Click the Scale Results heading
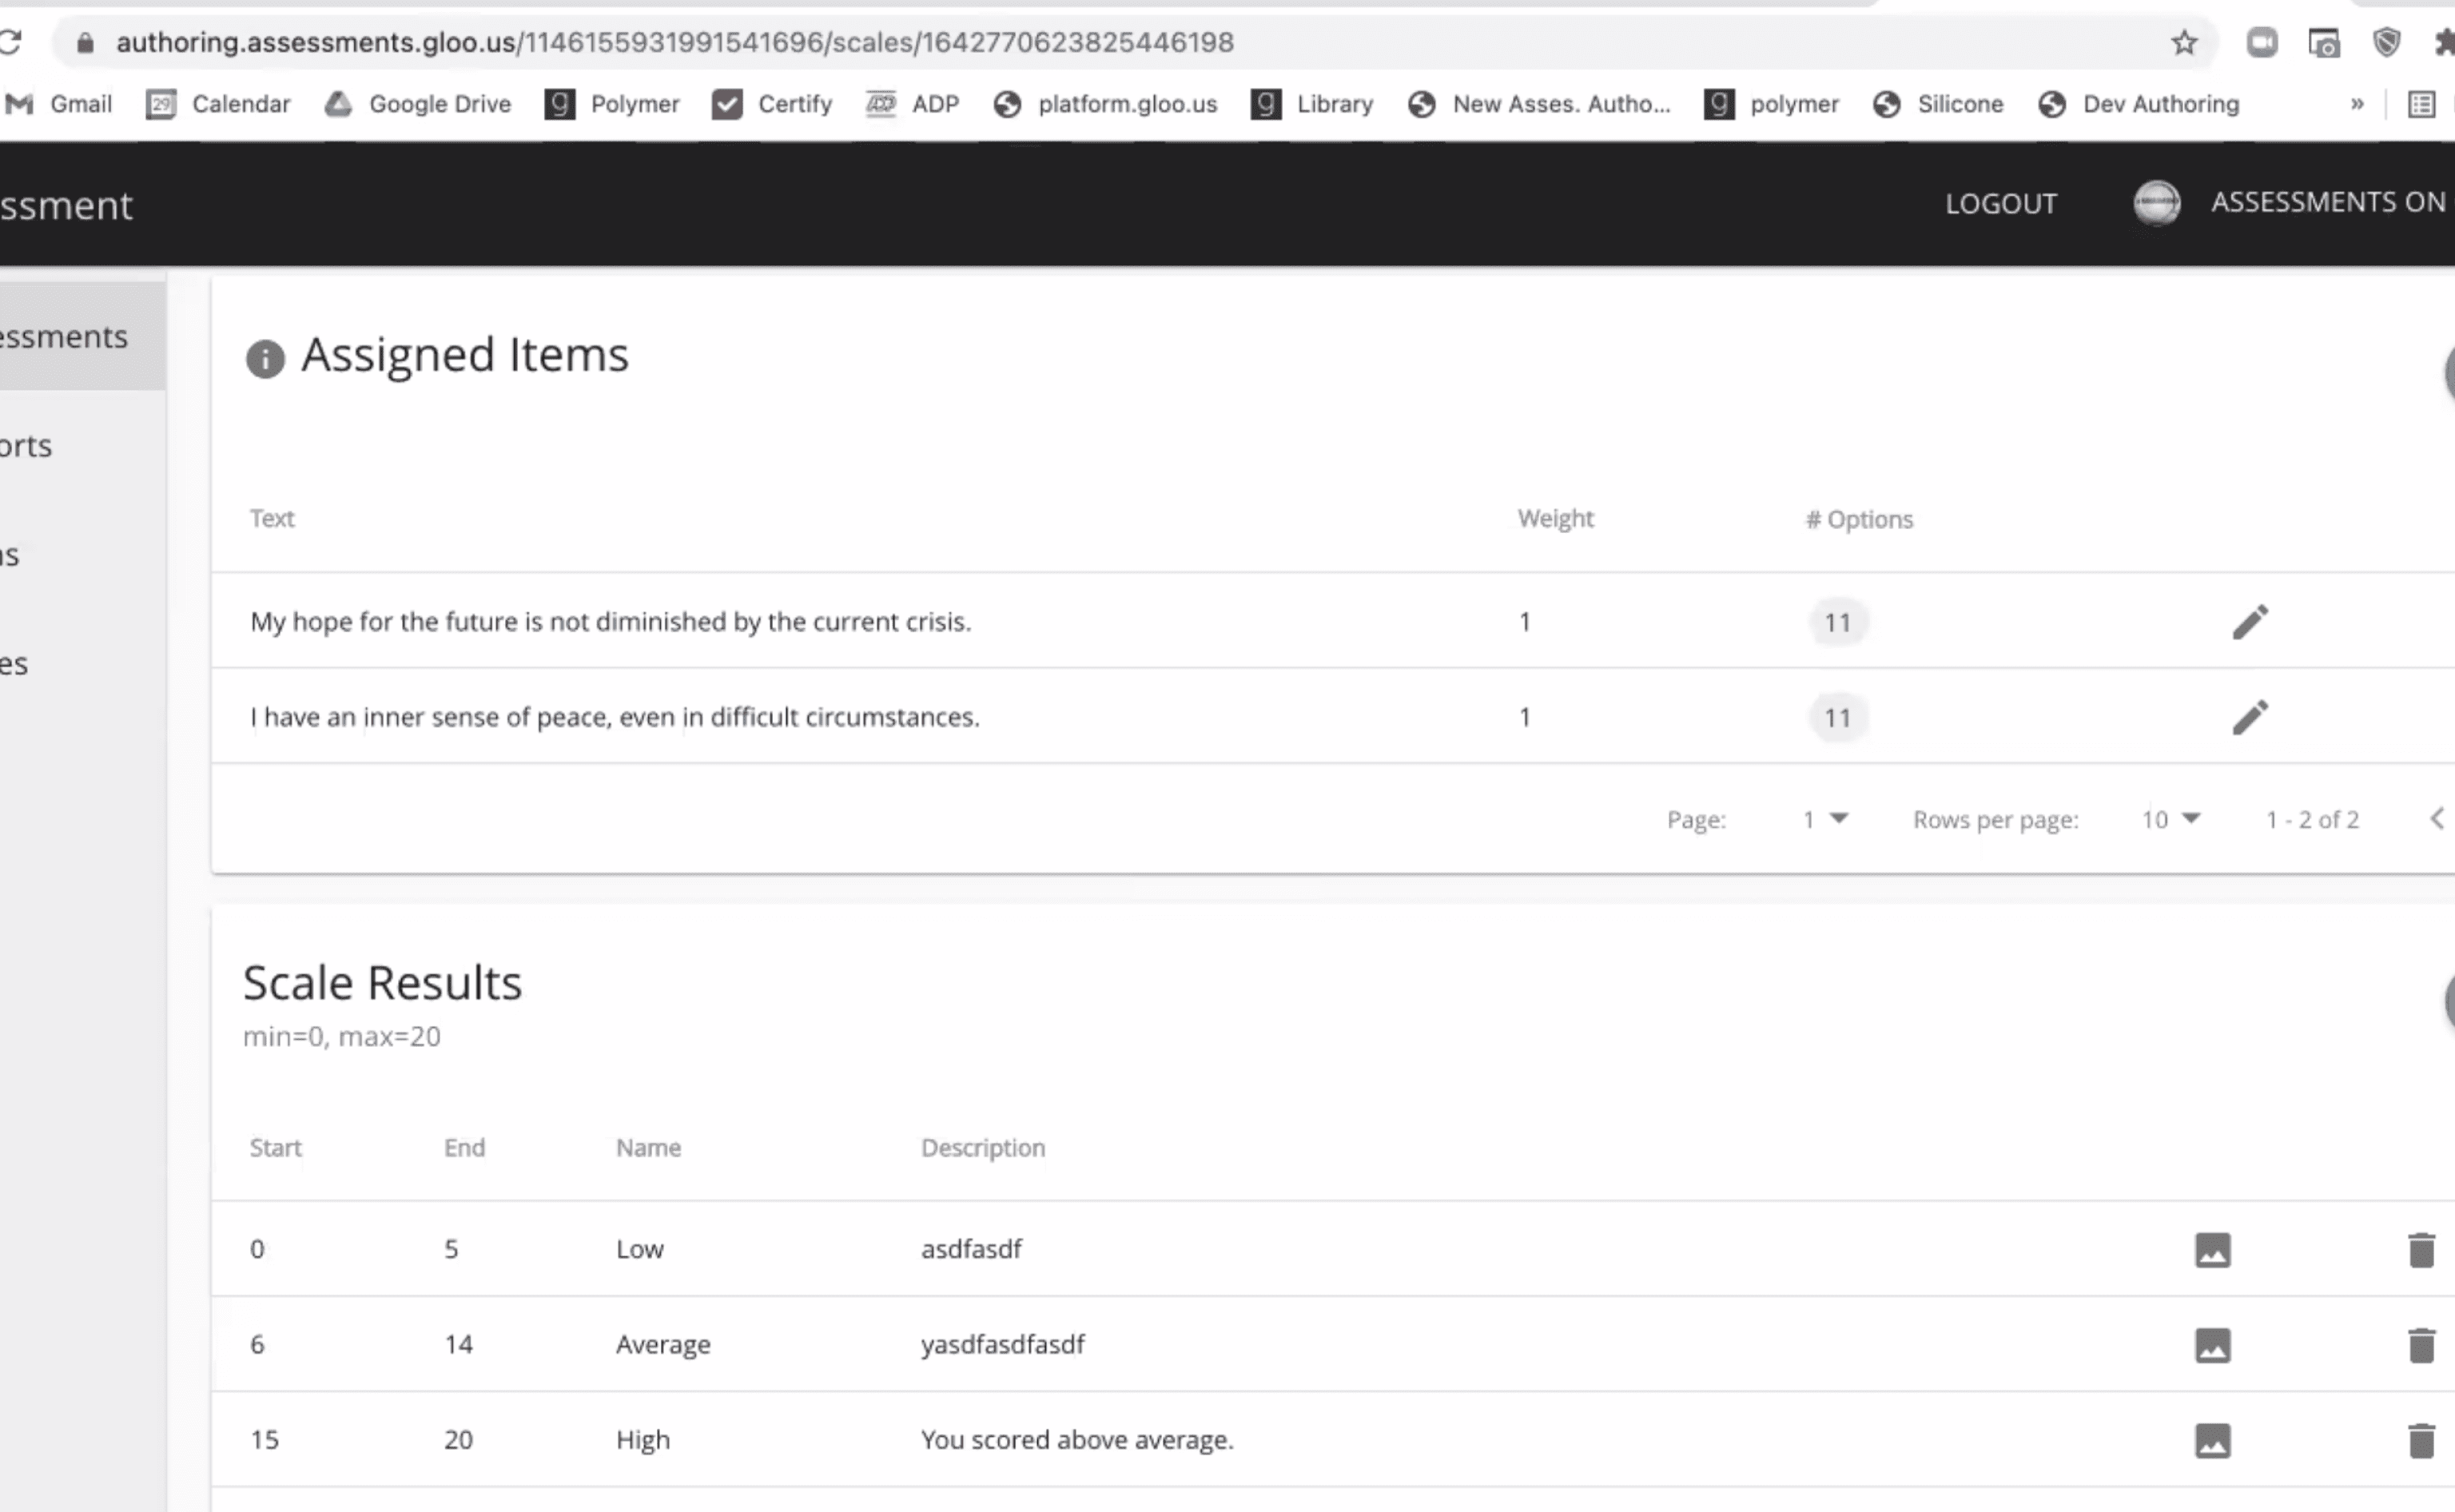 (382, 982)
